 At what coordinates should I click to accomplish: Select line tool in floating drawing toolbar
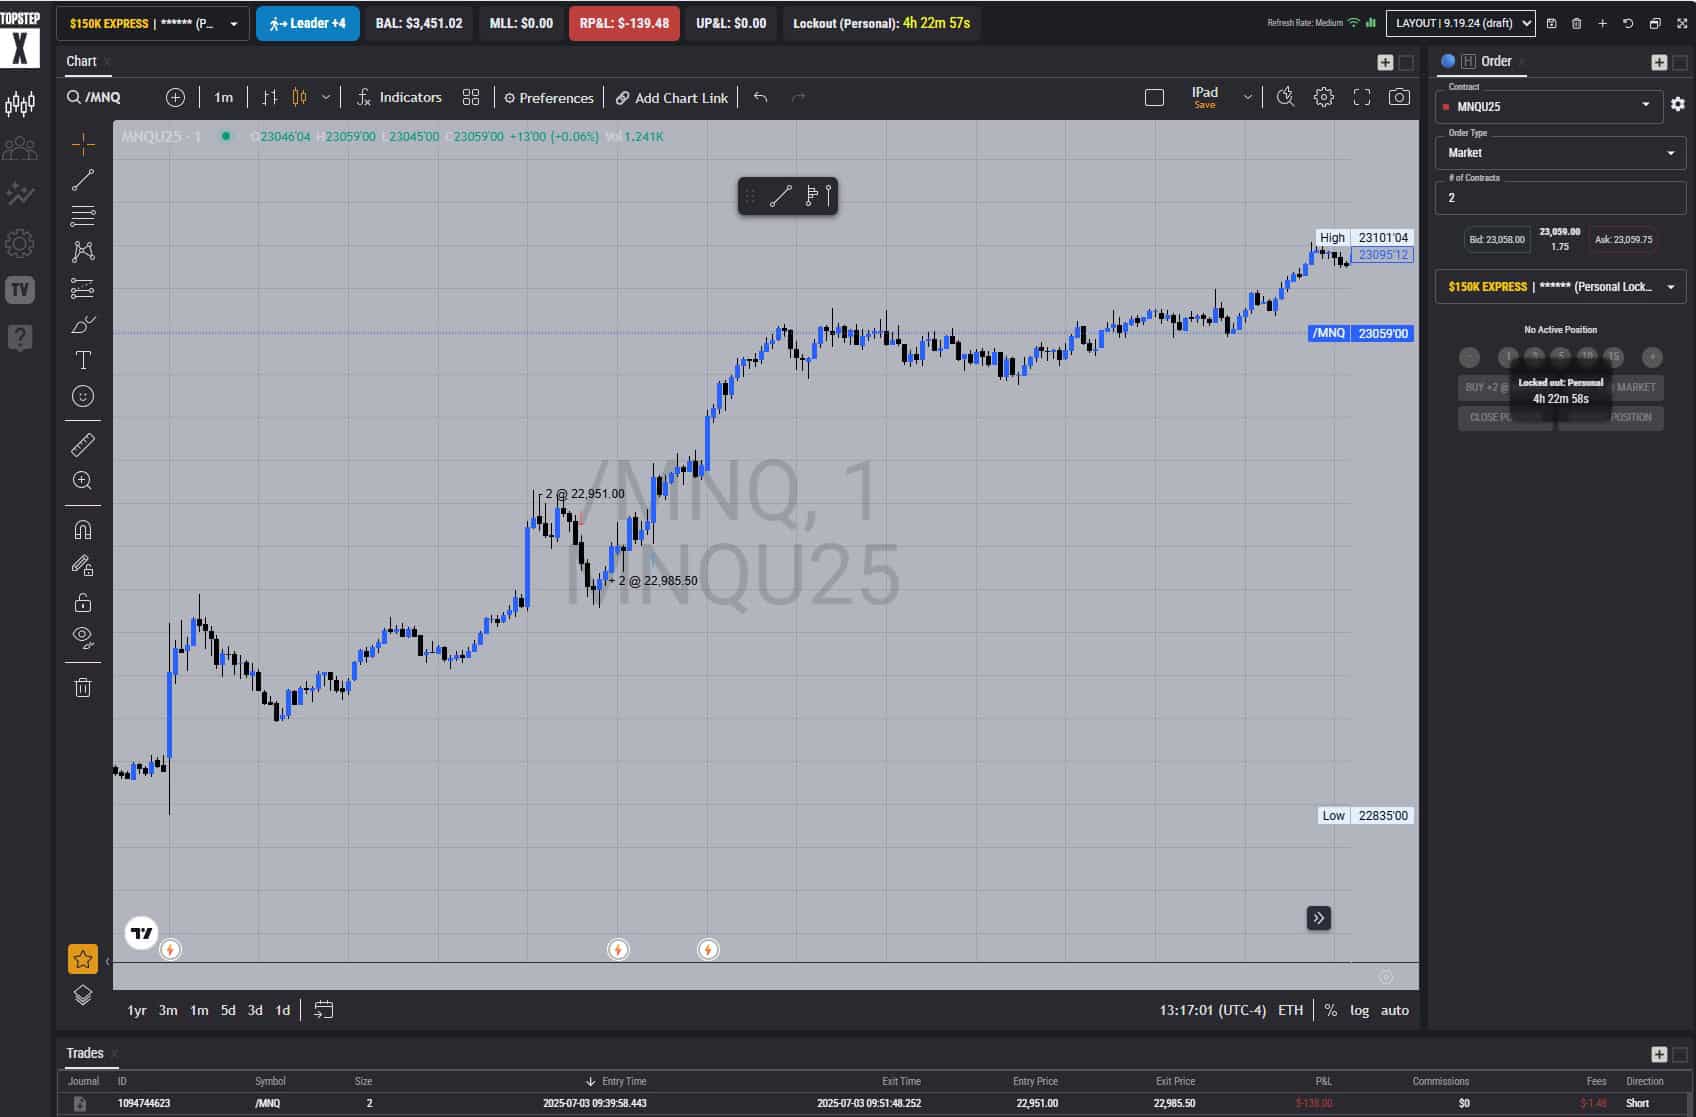pos(781,196)
